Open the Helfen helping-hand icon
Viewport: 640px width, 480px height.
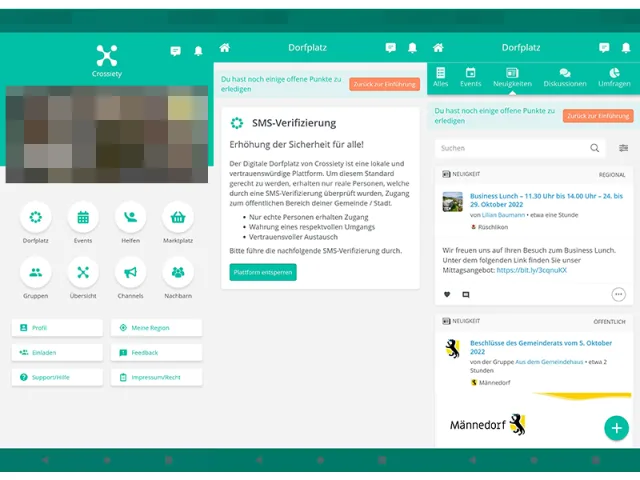(x=130, y=217)
